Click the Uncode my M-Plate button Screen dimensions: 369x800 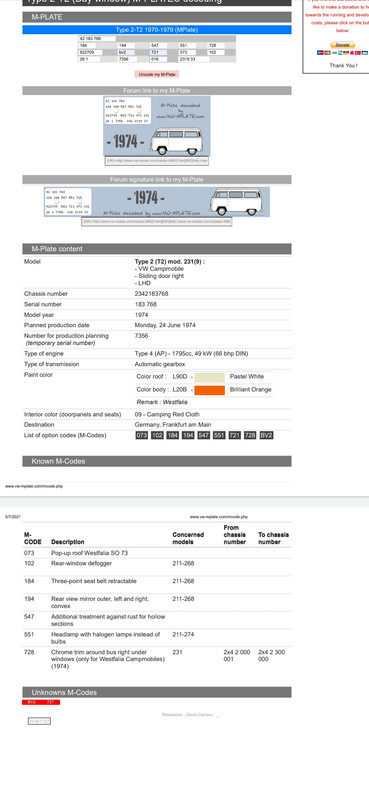pos(157,74)
